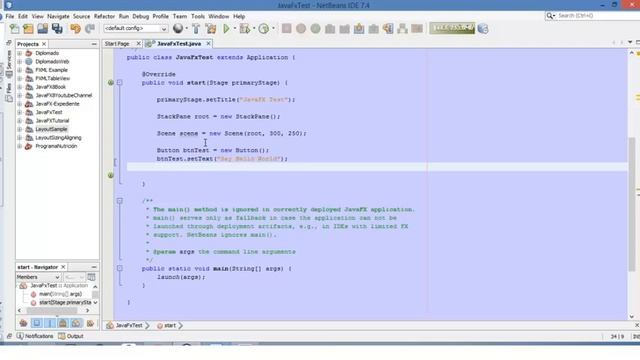Click the browser globe icon in toolbar
This screenshot has width=640, height=360.
(178, 28)
